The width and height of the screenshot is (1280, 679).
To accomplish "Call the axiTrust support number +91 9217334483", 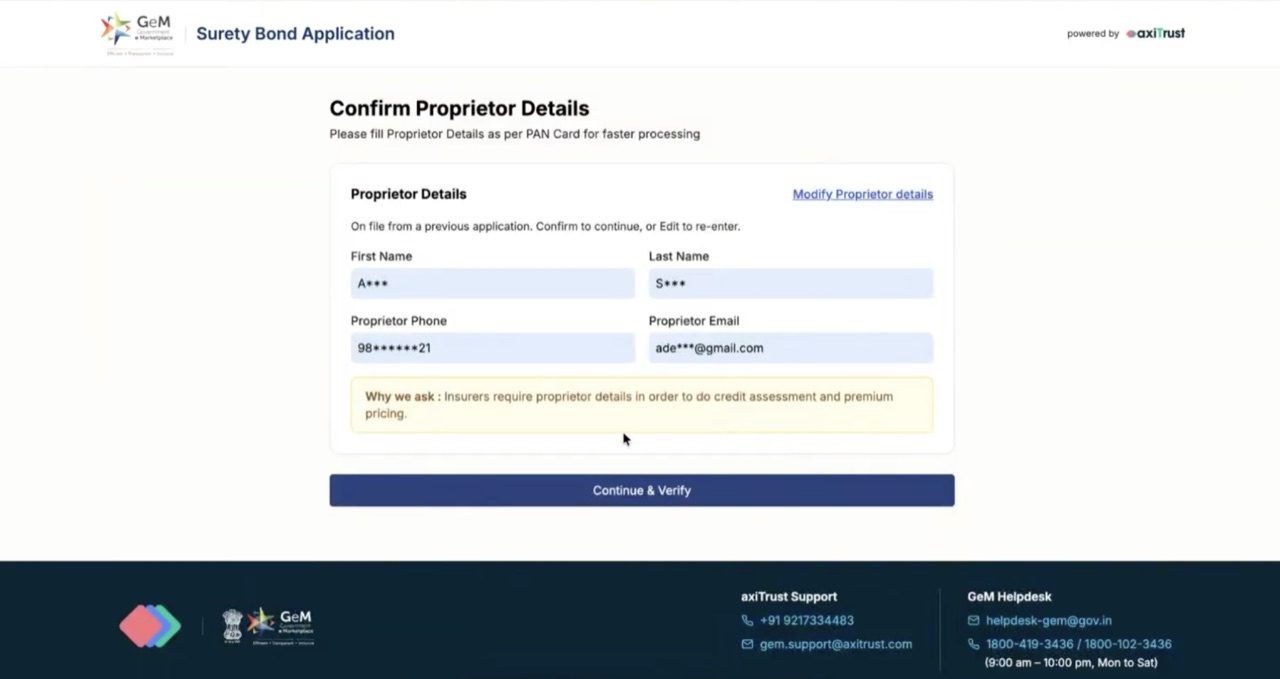I will click(806, 620).
